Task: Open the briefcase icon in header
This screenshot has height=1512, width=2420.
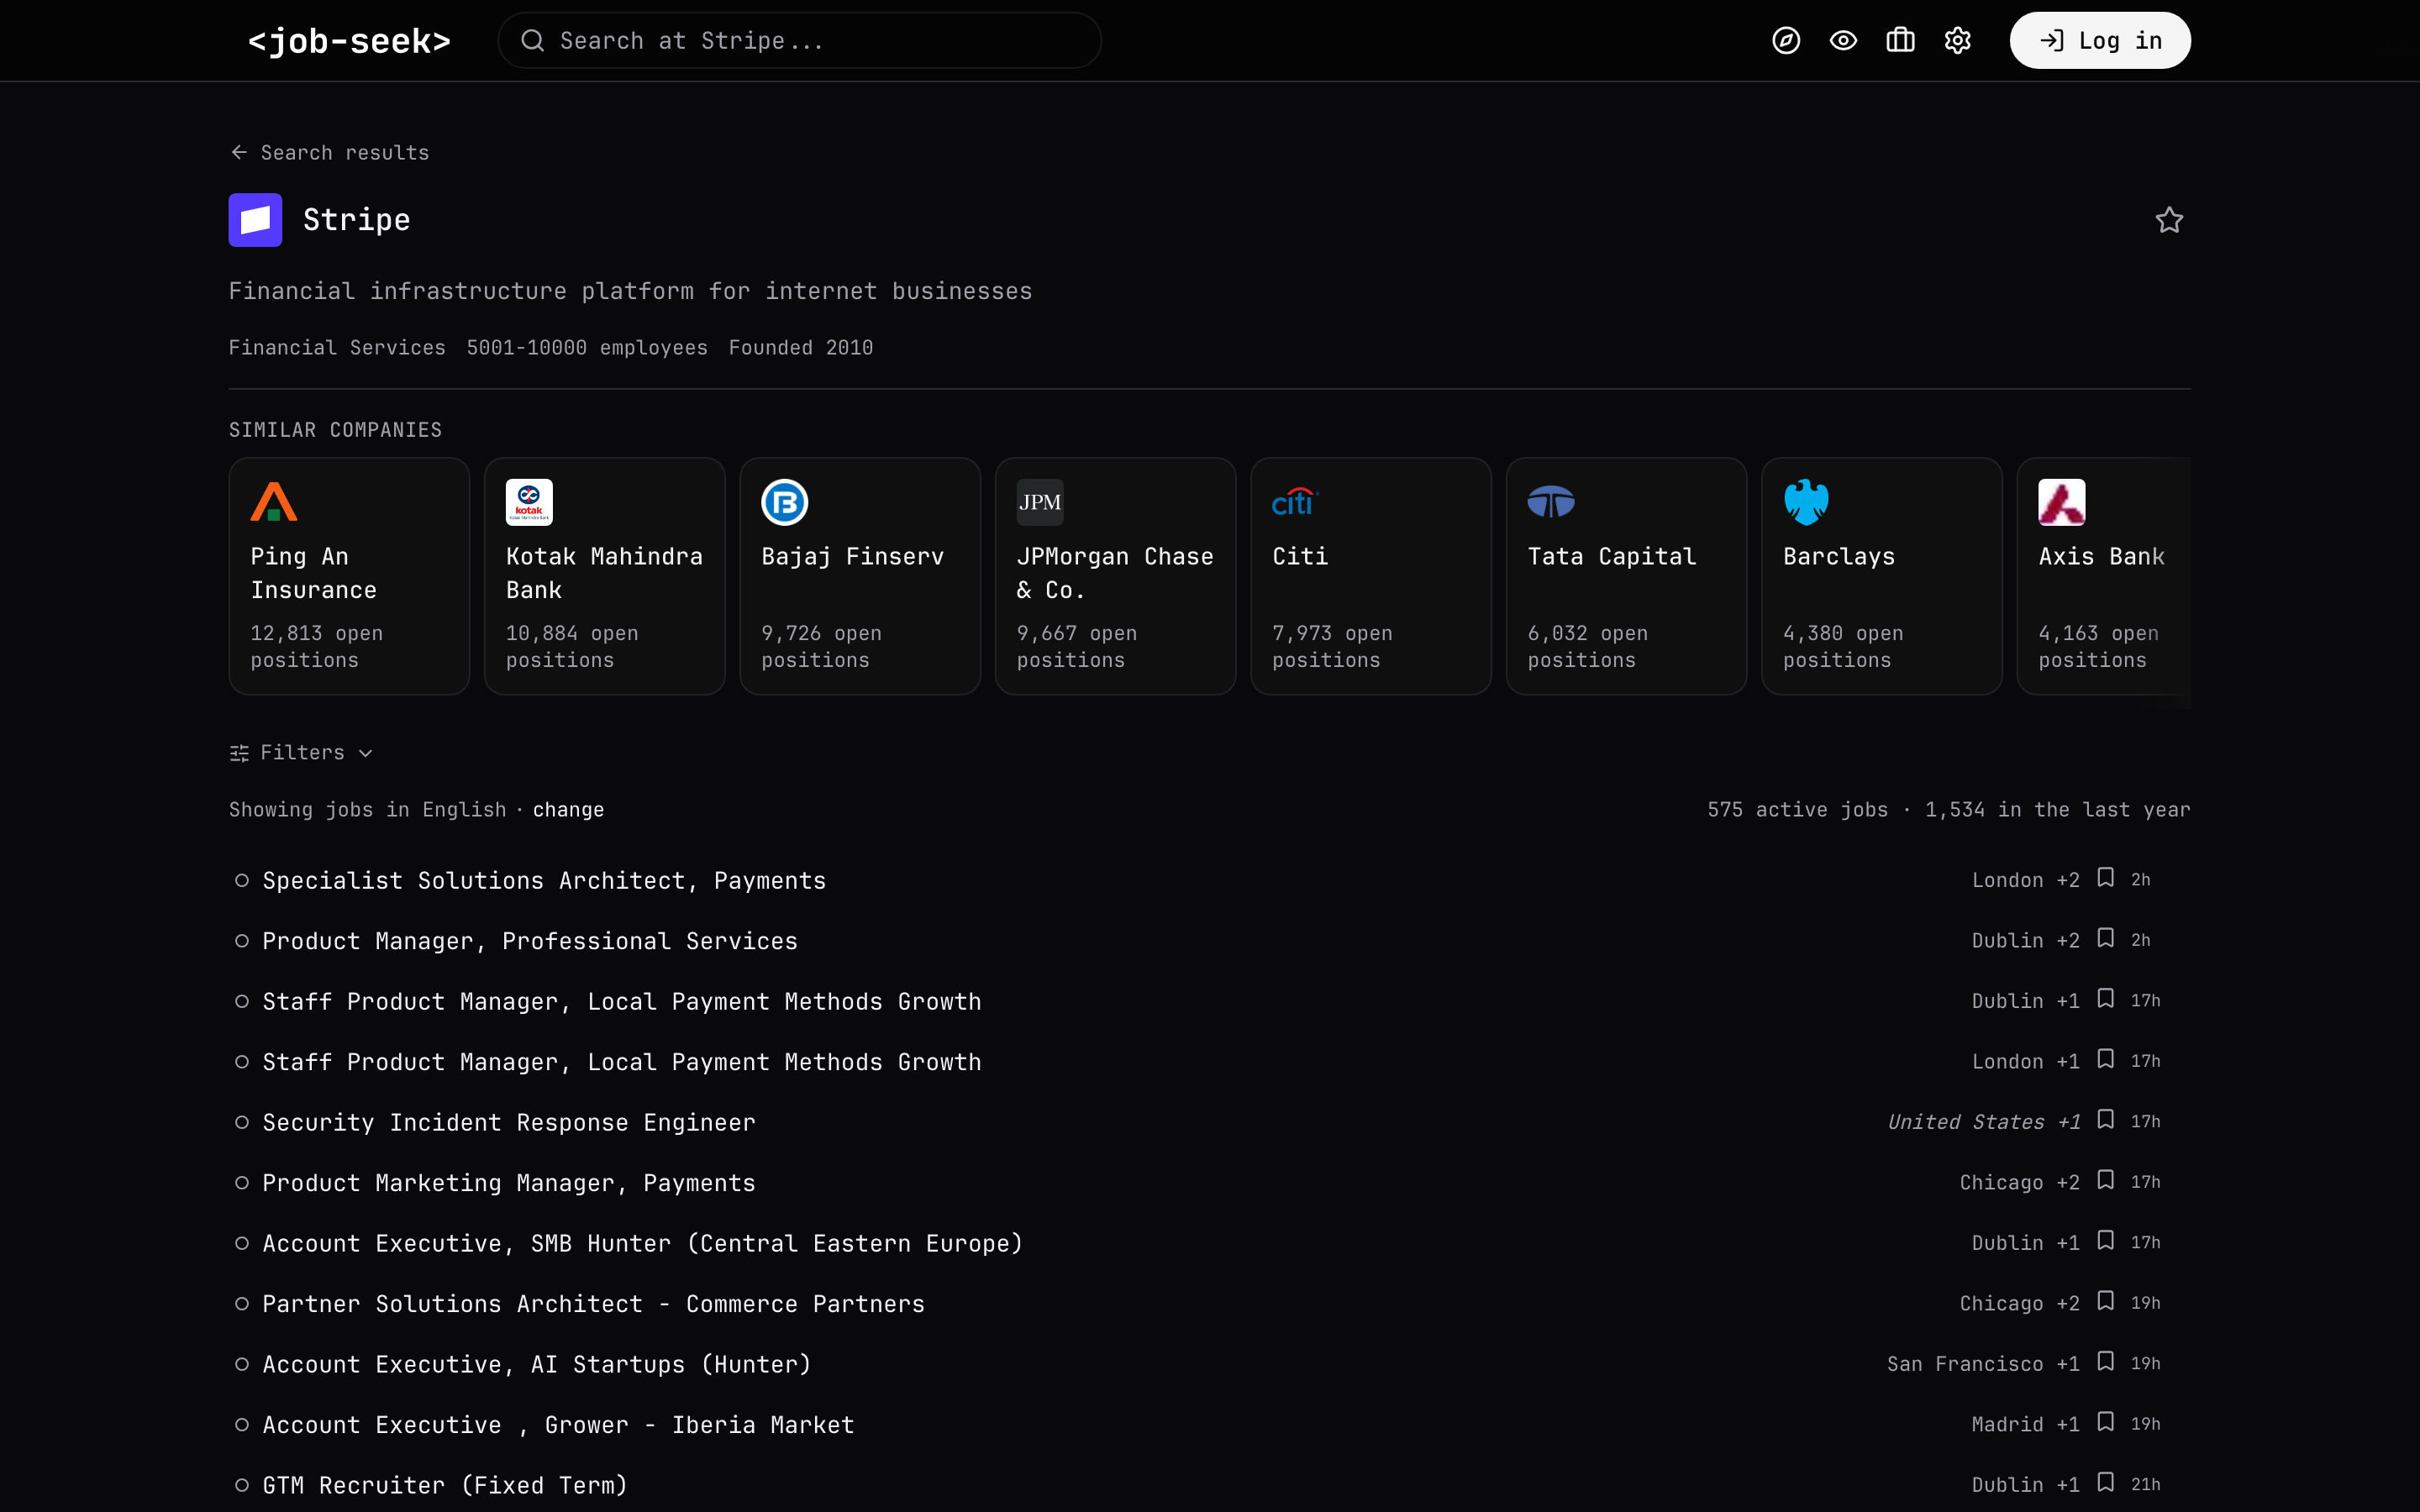Action: 1900,40
